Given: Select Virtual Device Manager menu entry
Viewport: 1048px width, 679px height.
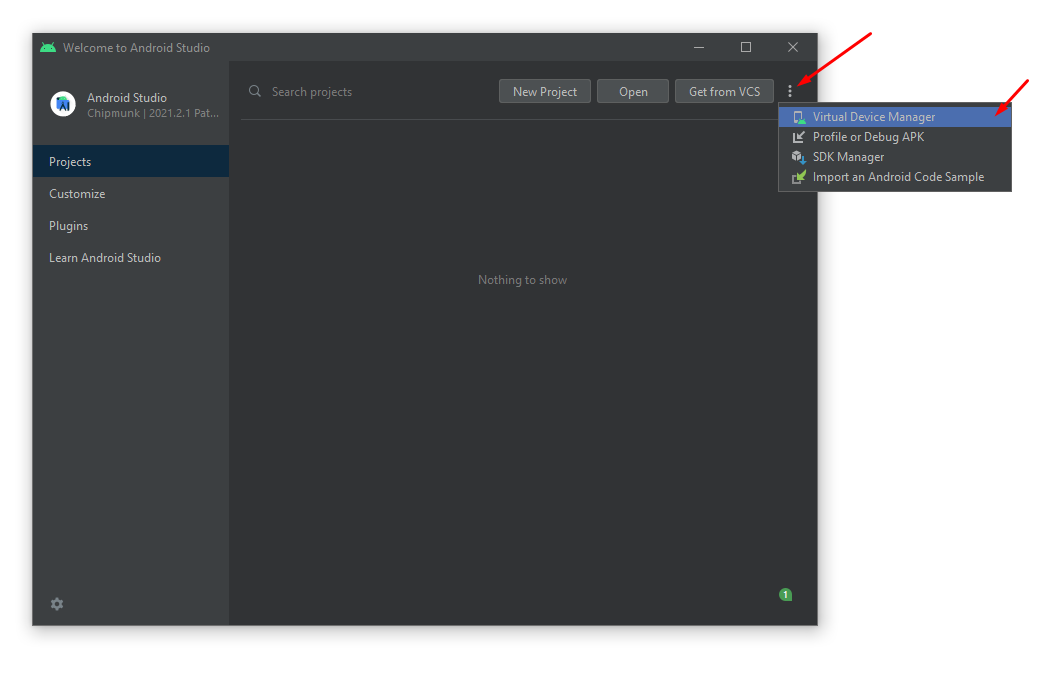Looking at the screenshot, I should pos(895,117).
